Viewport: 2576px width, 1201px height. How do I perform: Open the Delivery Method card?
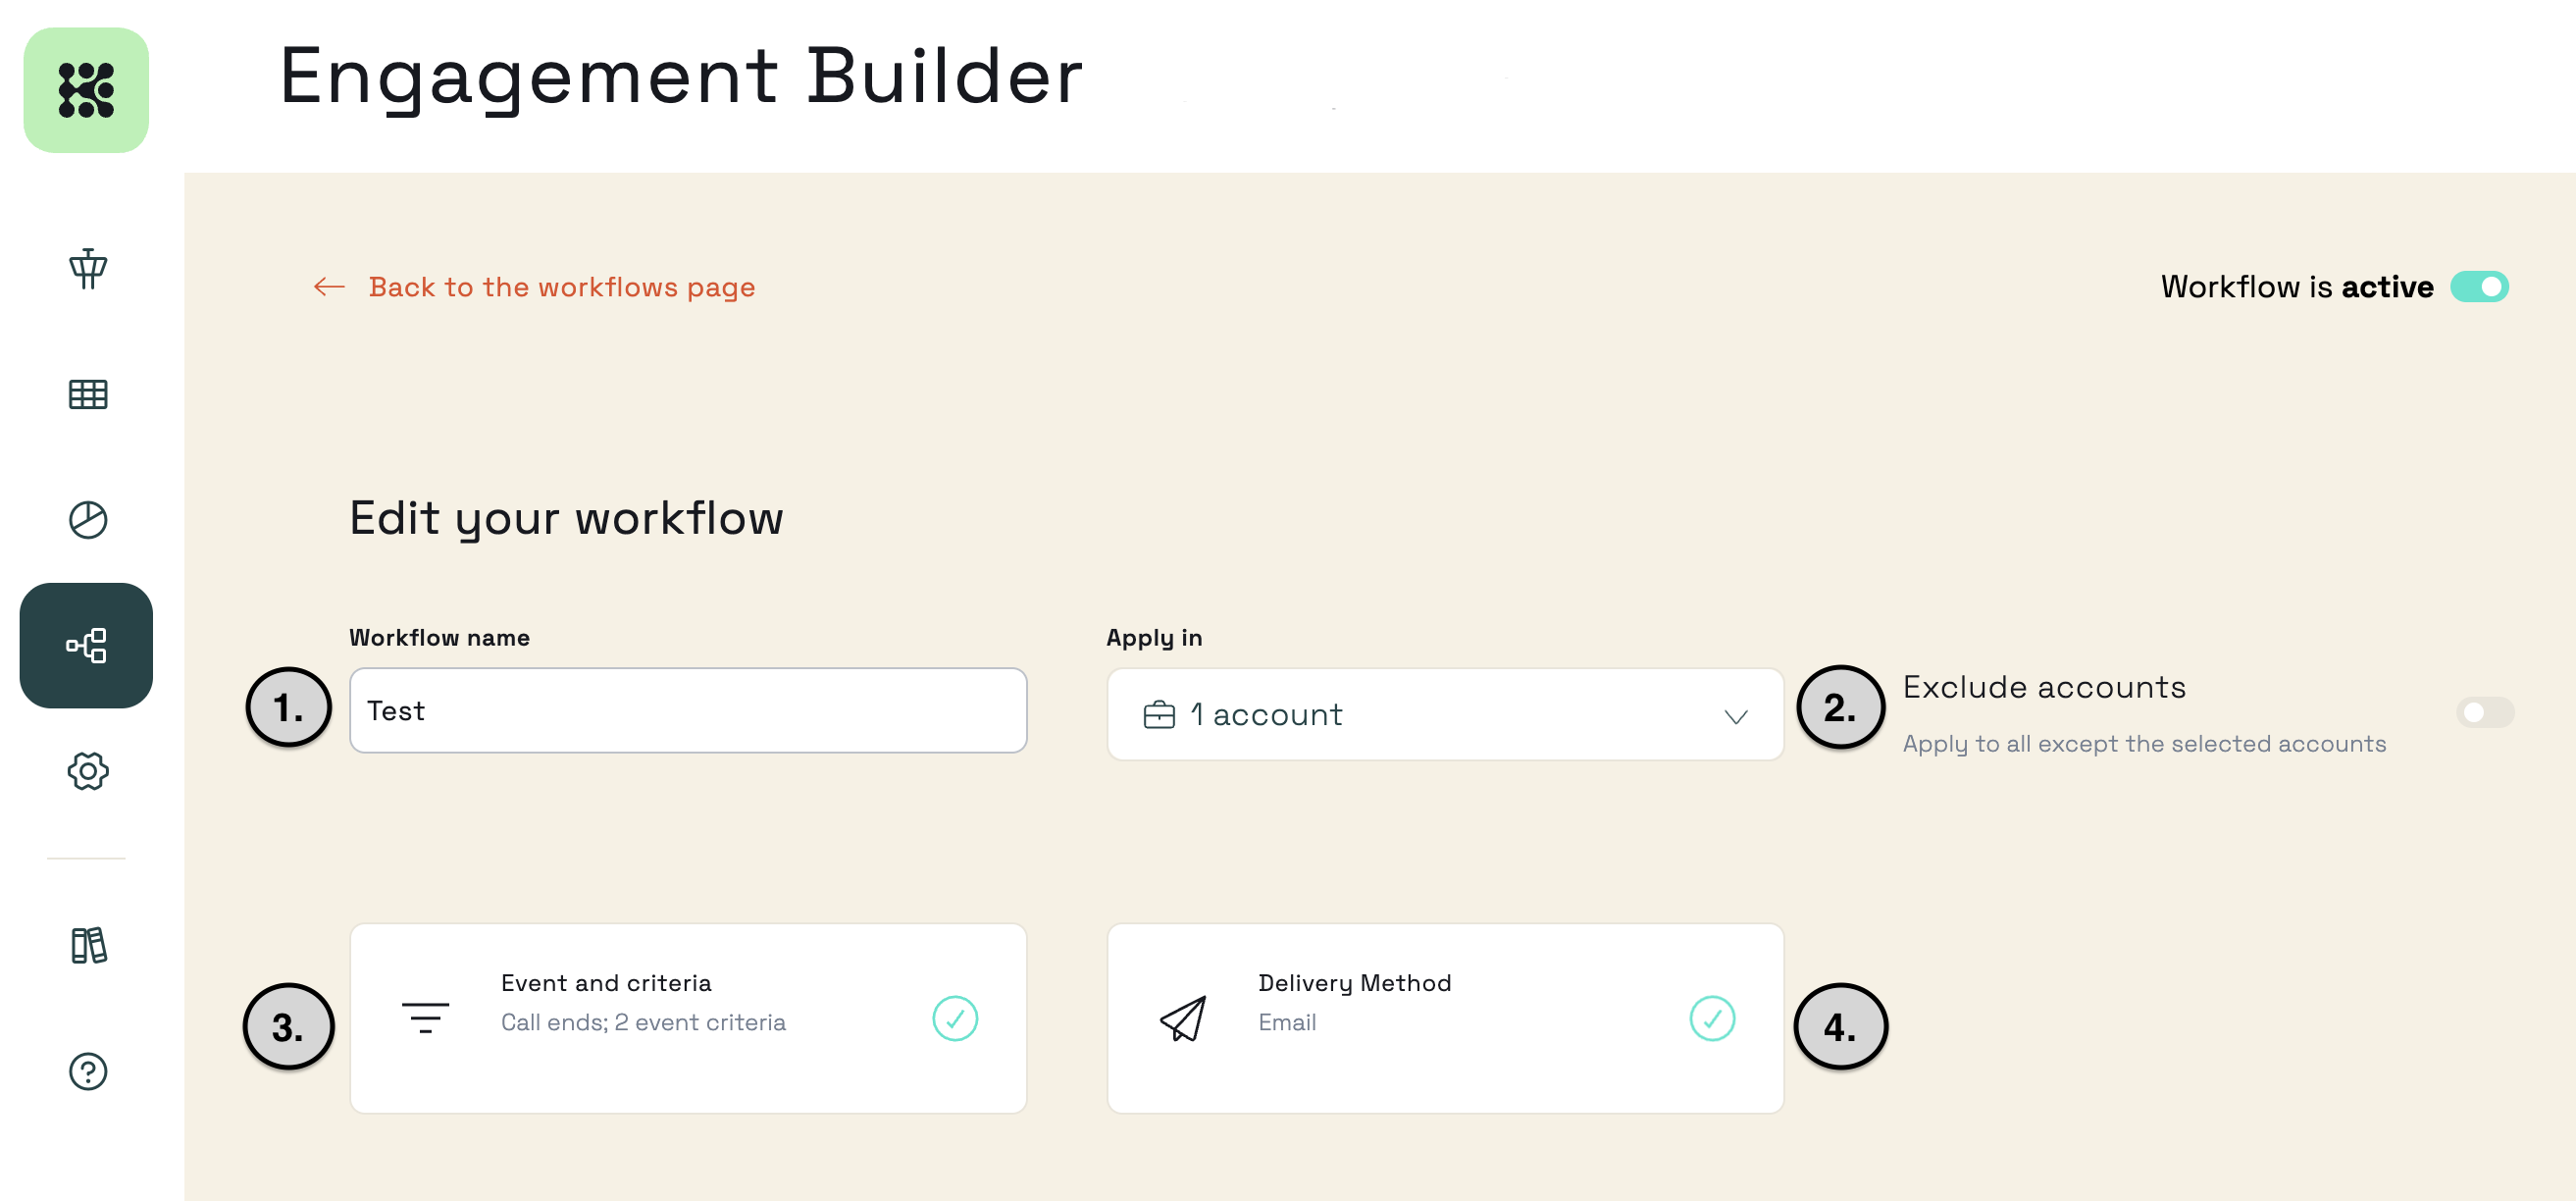[x=1445, y=1018]
